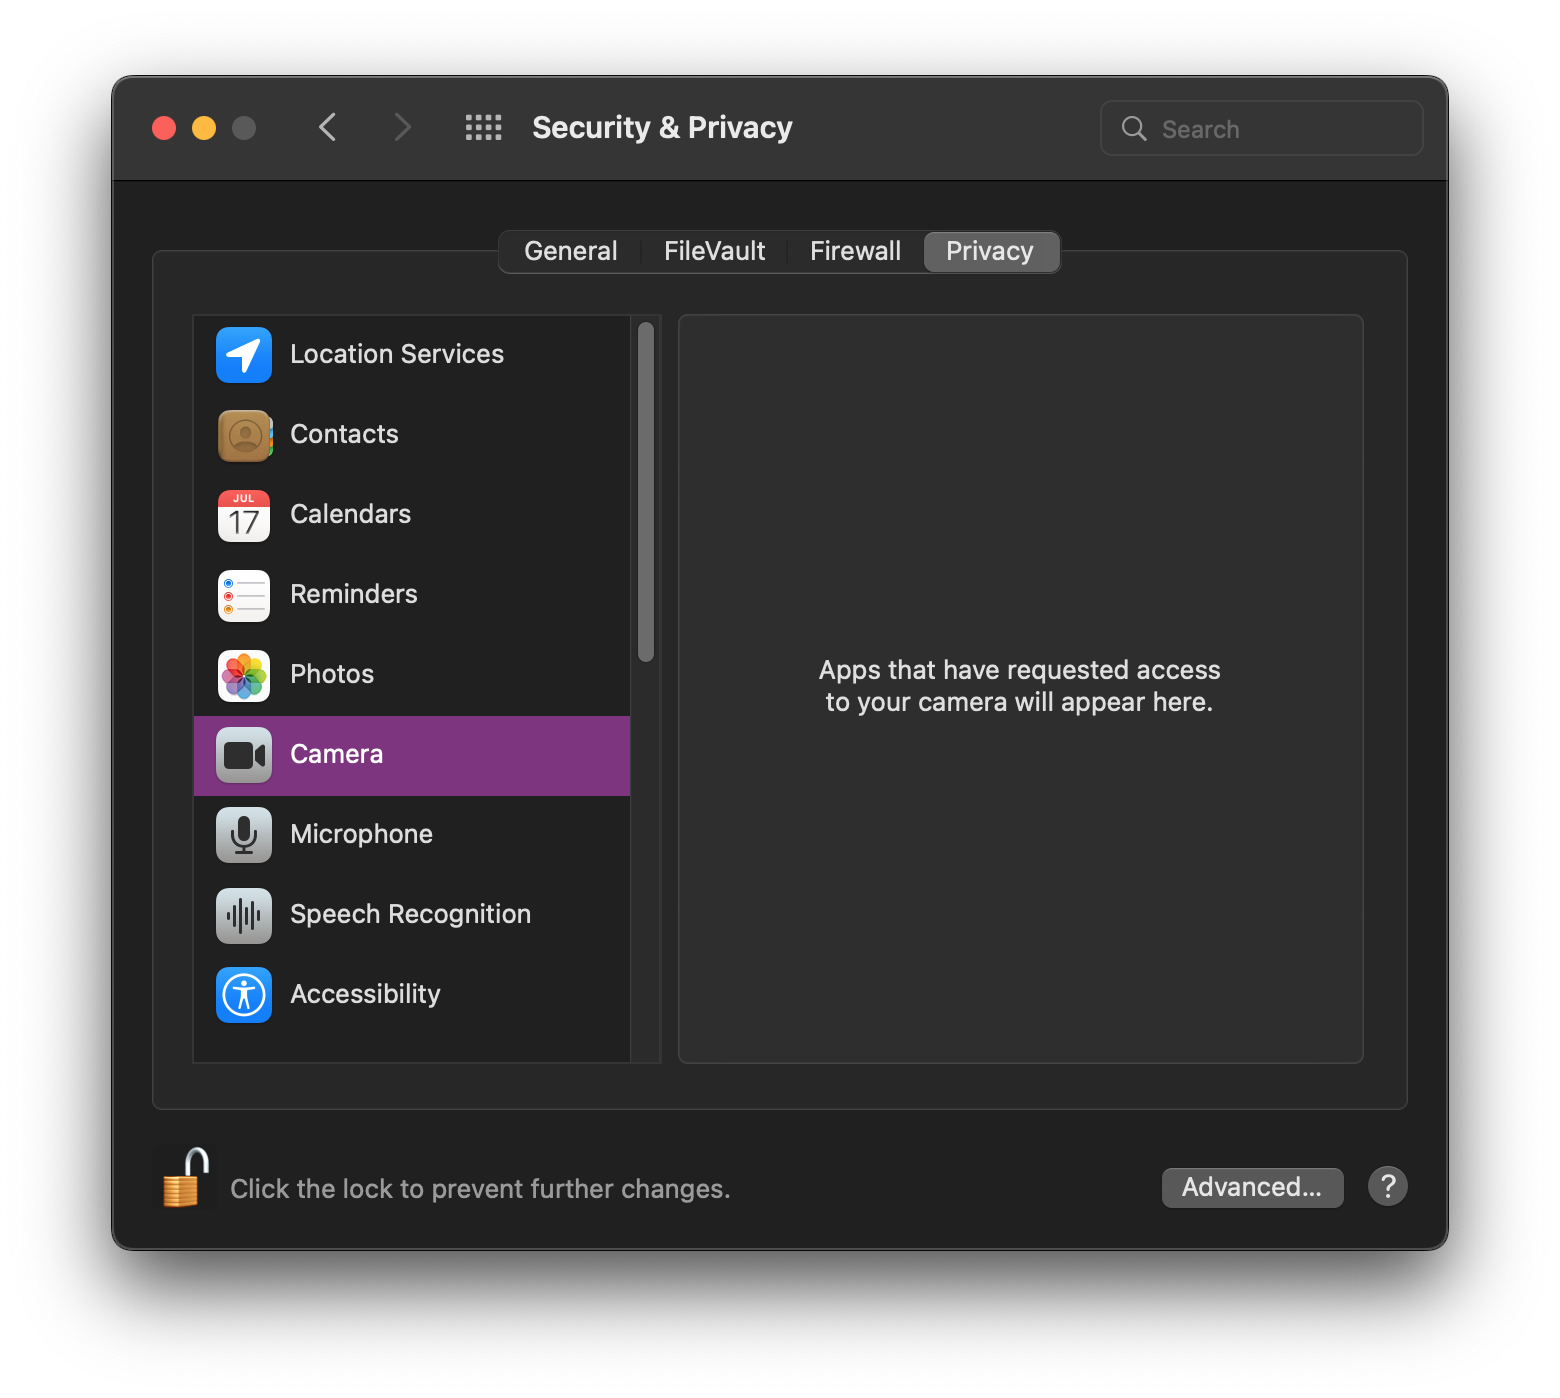Select the Camera label
The width and height of the screenshot is (1560, 1398).
pyautogui.click(x=336, y=754)
